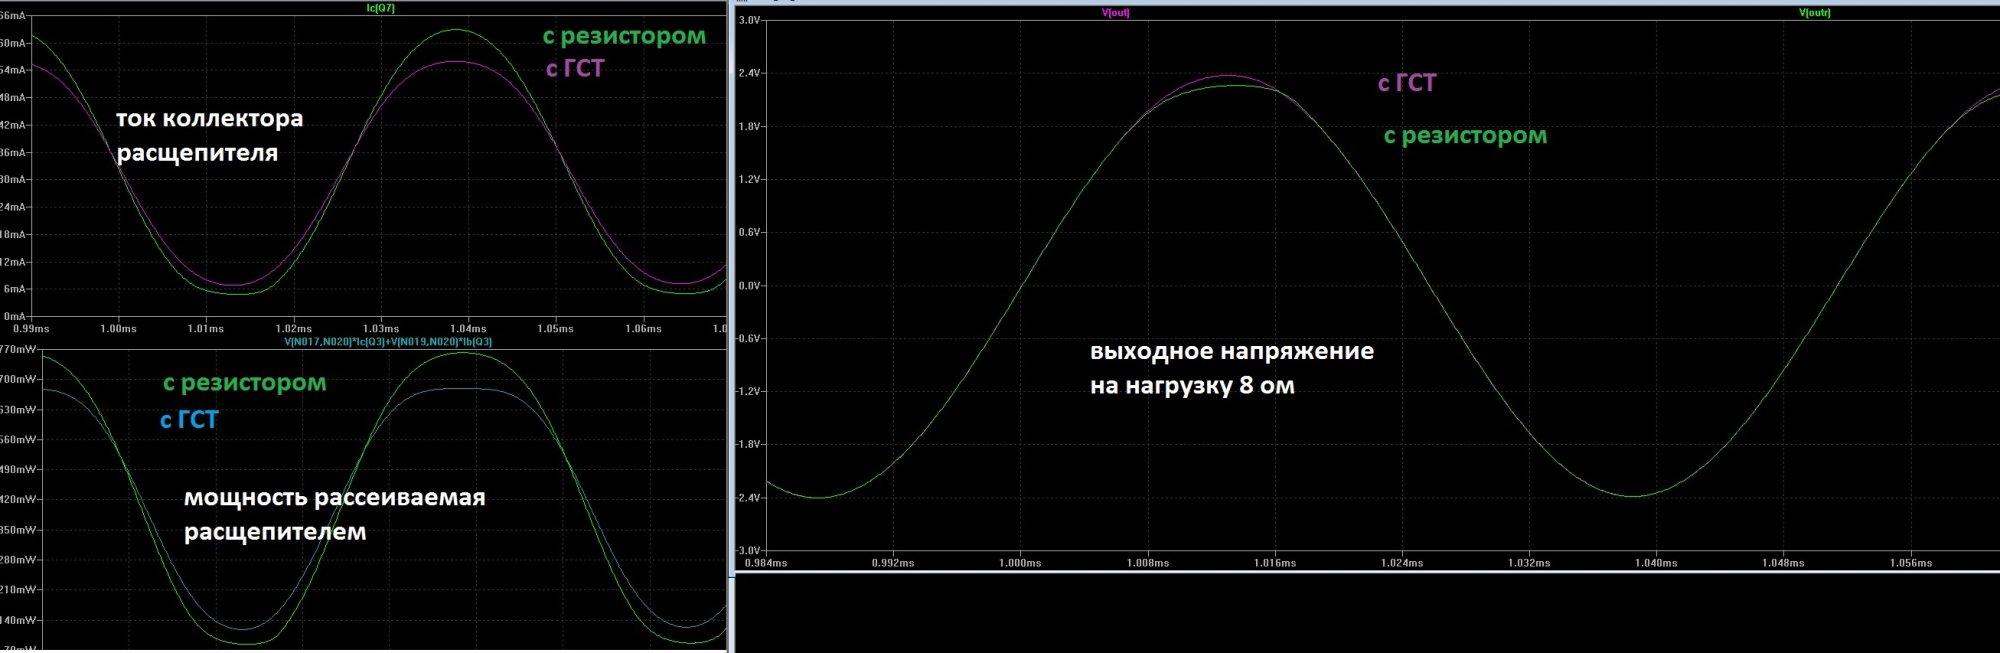Select the V(out) trace label

1115,13
